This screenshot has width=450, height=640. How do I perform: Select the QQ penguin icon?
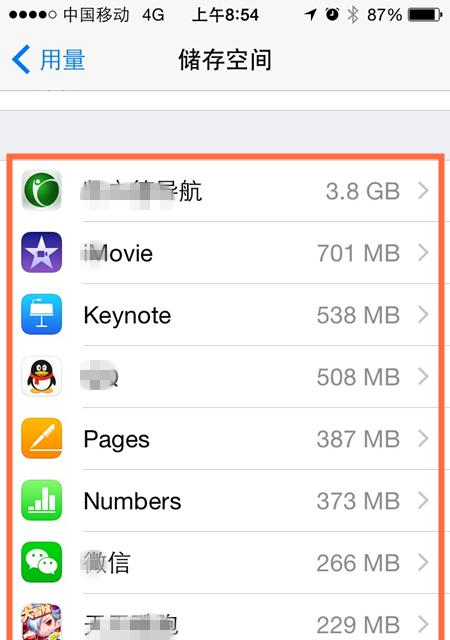coord(42,376)
